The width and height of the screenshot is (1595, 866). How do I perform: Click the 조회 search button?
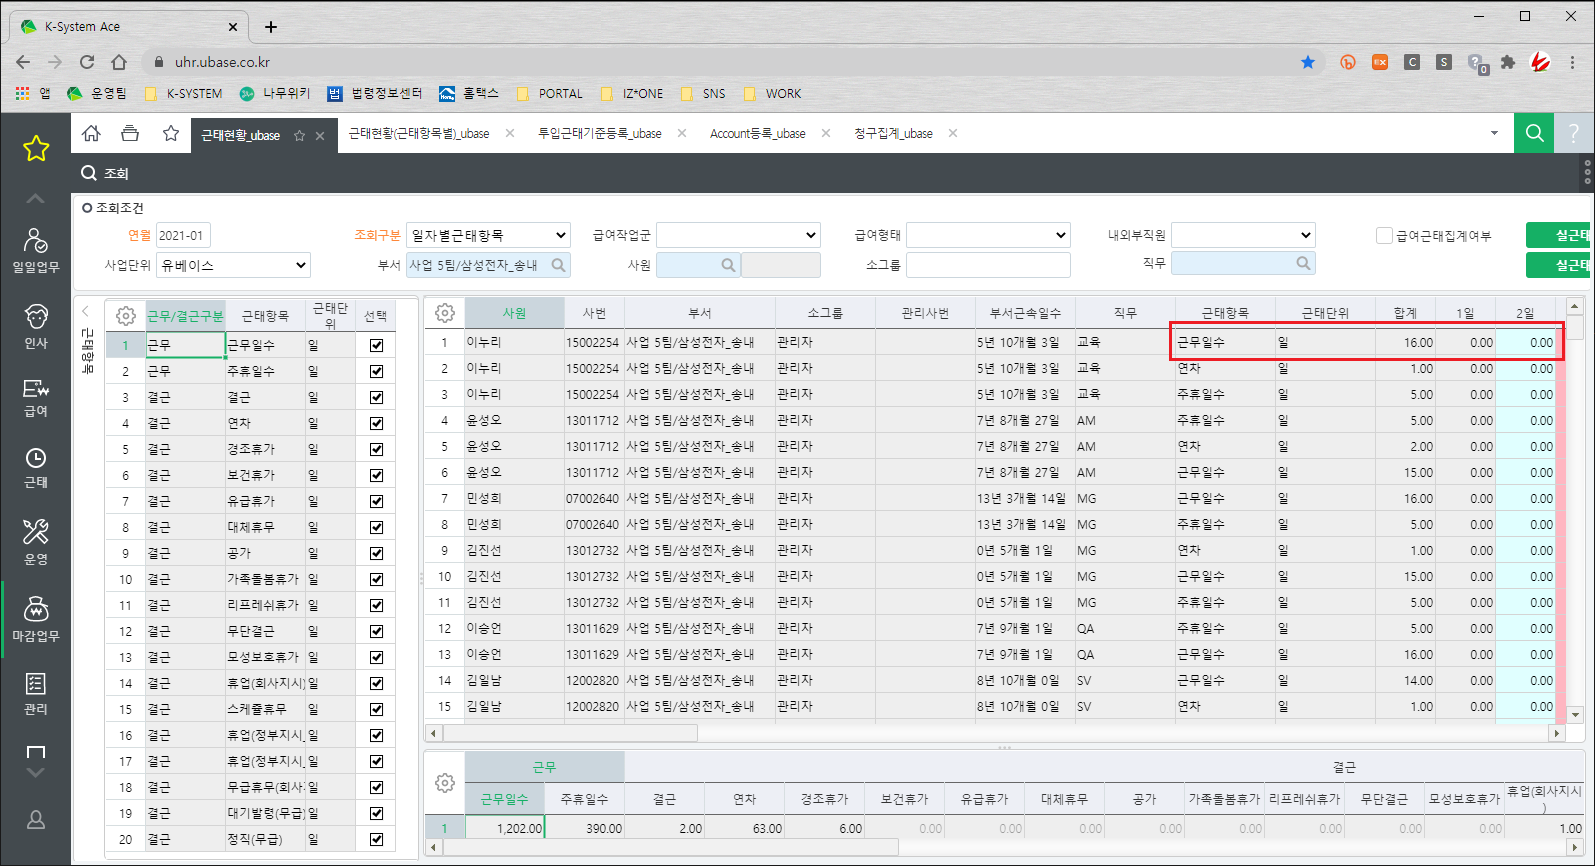[x=106, y=173]
